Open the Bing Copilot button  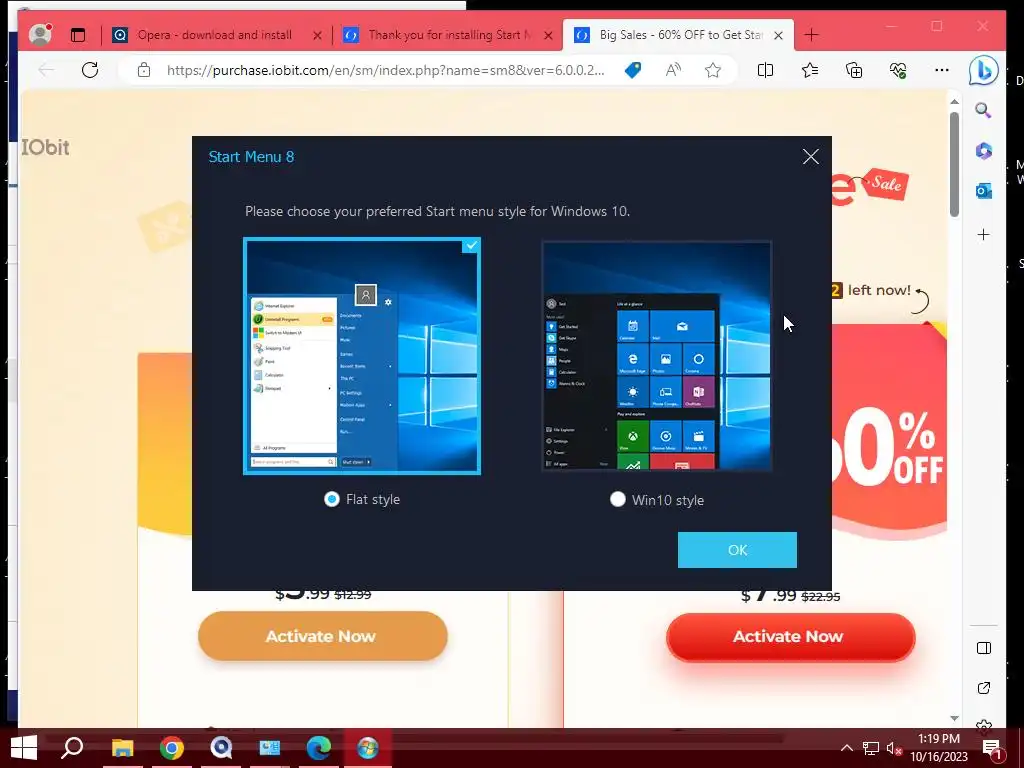pyautogui.click(x=984, y=71)
